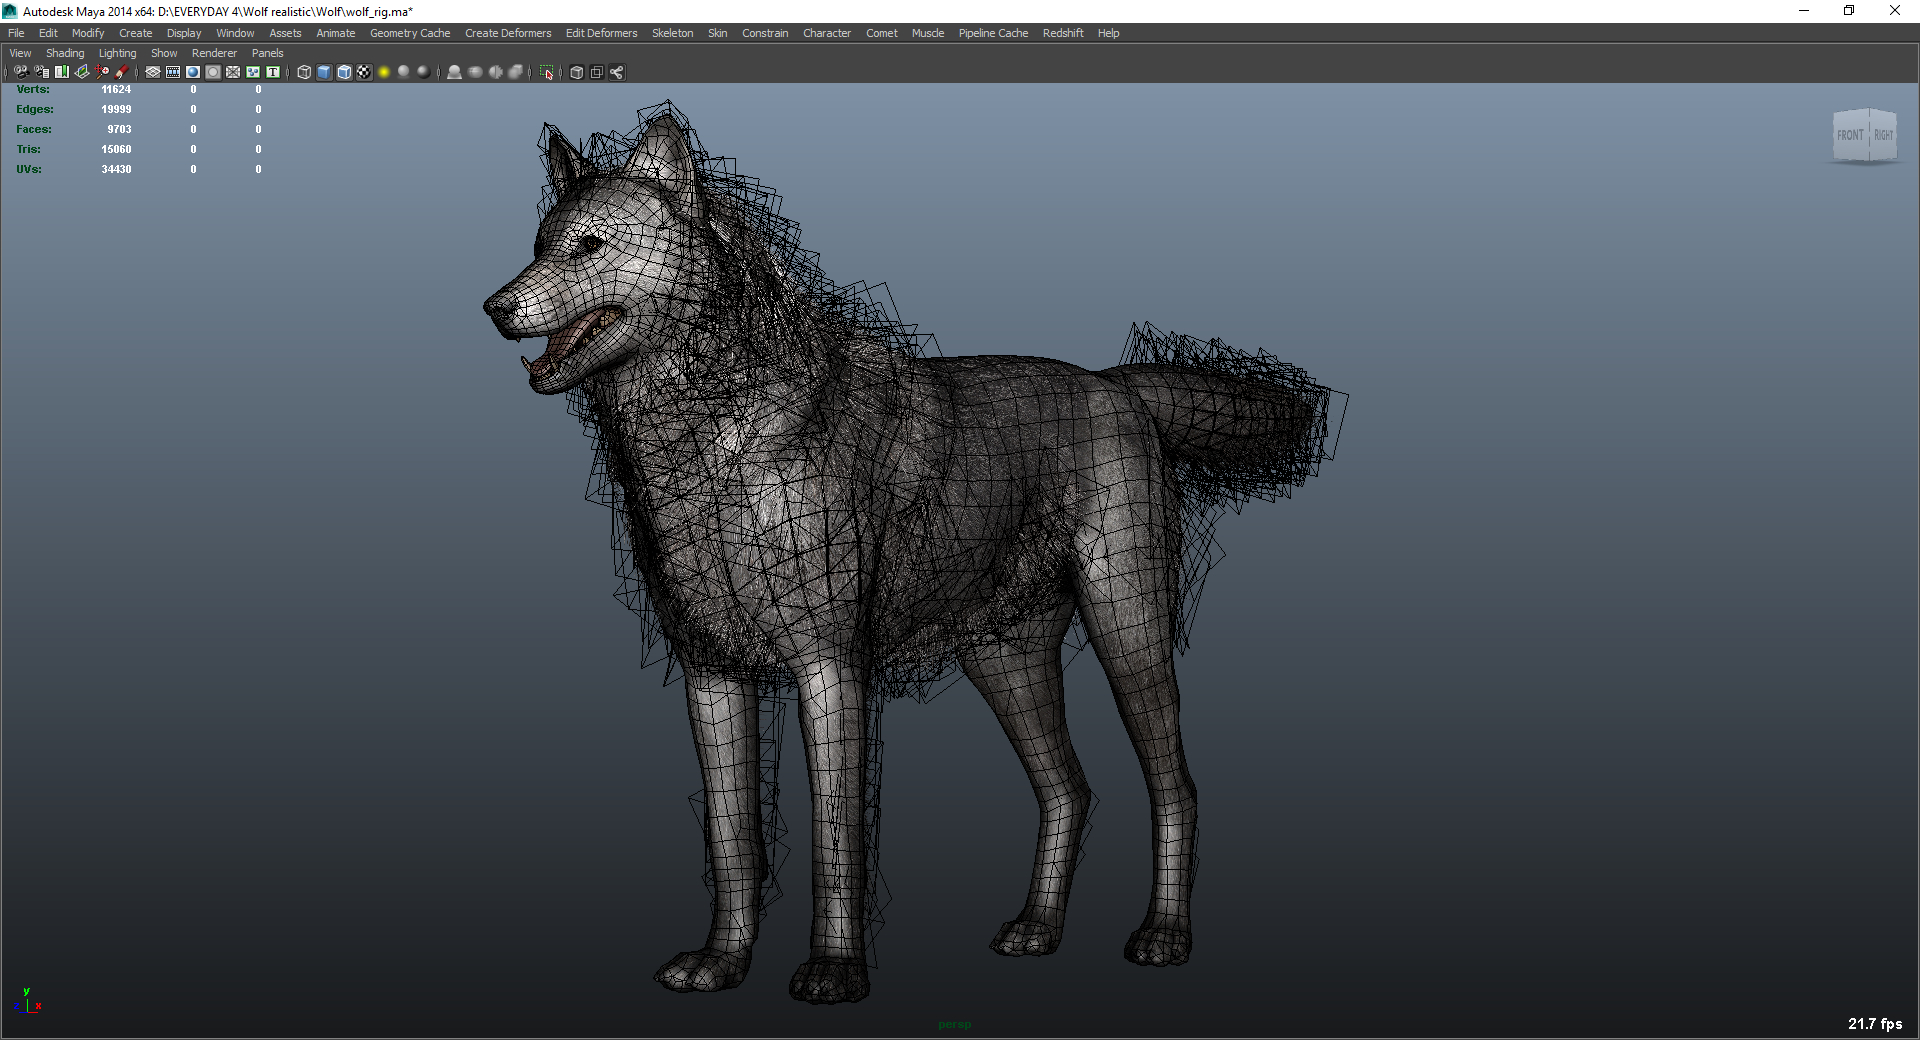The image size is (1920, 1040).
Task: Enable Textured display mode
Action: (363, 72)
